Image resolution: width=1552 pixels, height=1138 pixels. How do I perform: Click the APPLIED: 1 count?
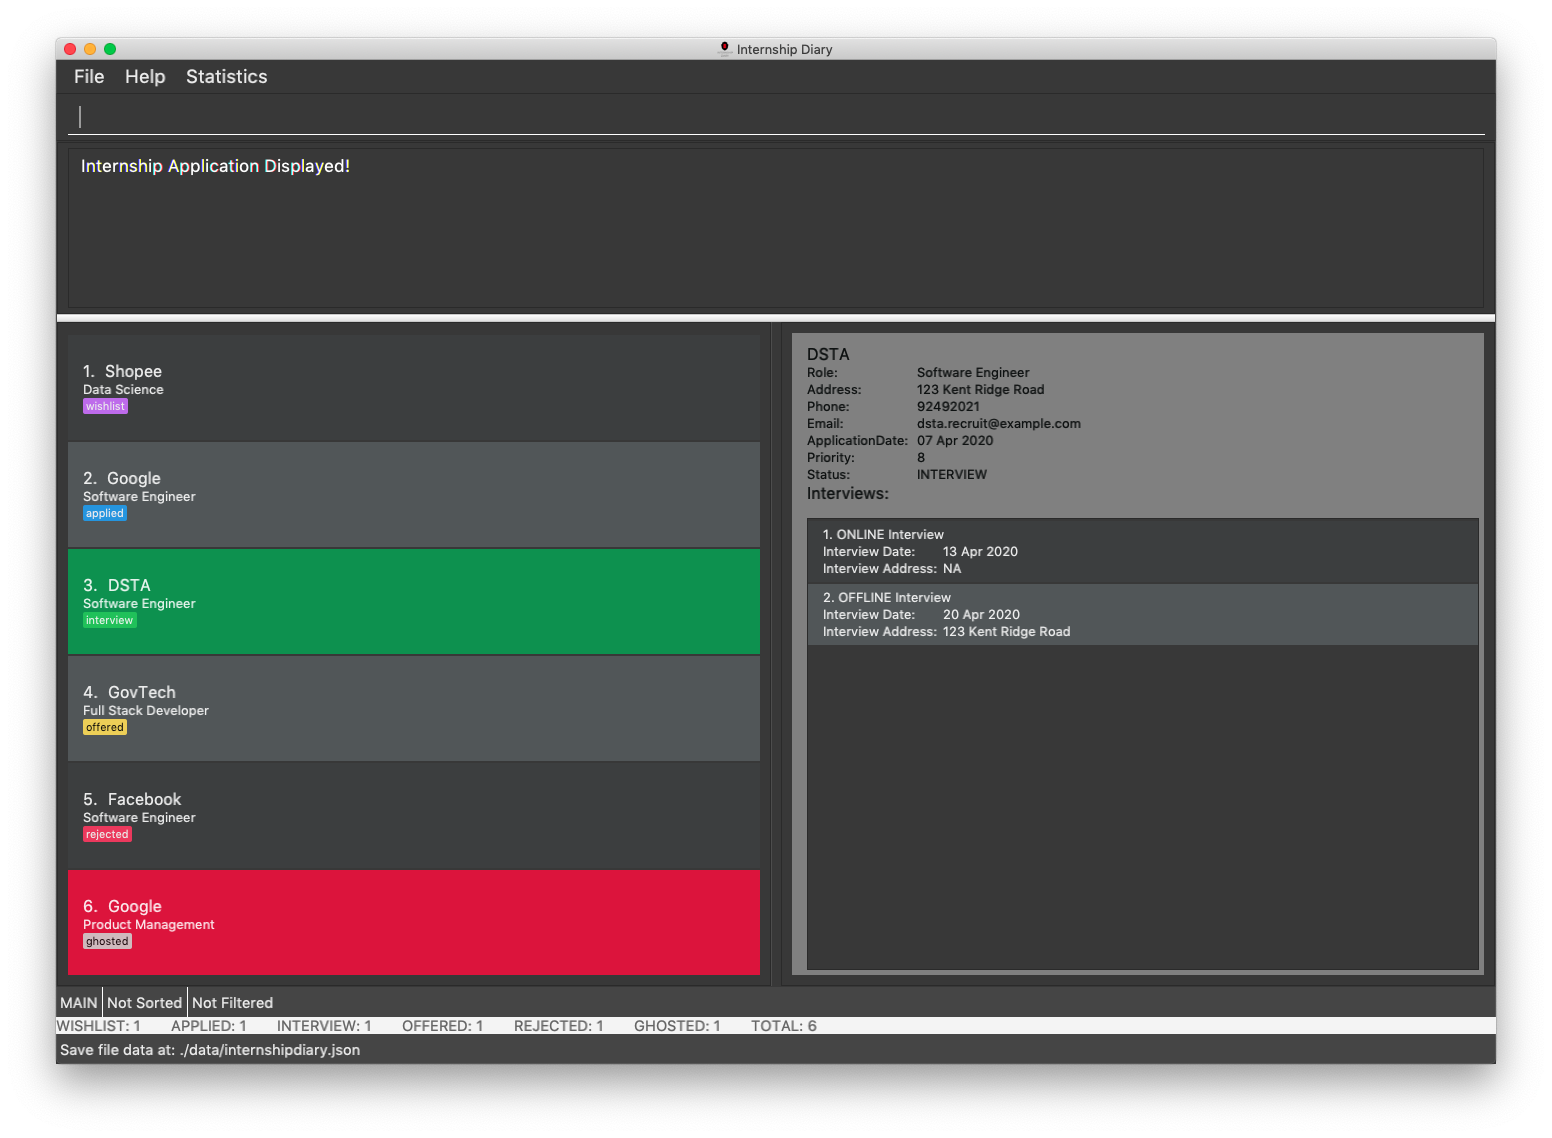[x=209, y=1026]
